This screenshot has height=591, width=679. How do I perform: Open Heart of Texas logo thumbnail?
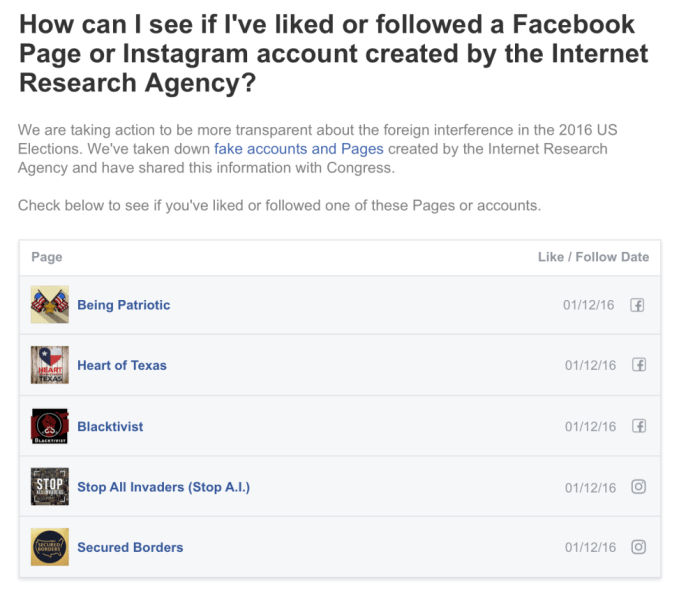pyautogui.click(x=50, y=365)
